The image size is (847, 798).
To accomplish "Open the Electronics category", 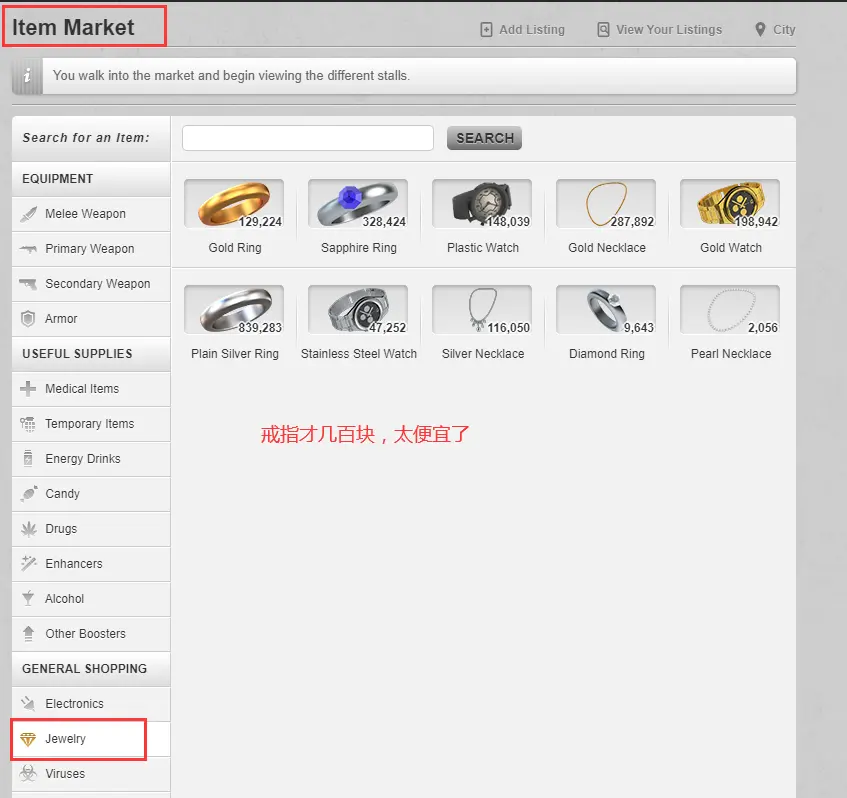I will point(74,704).
